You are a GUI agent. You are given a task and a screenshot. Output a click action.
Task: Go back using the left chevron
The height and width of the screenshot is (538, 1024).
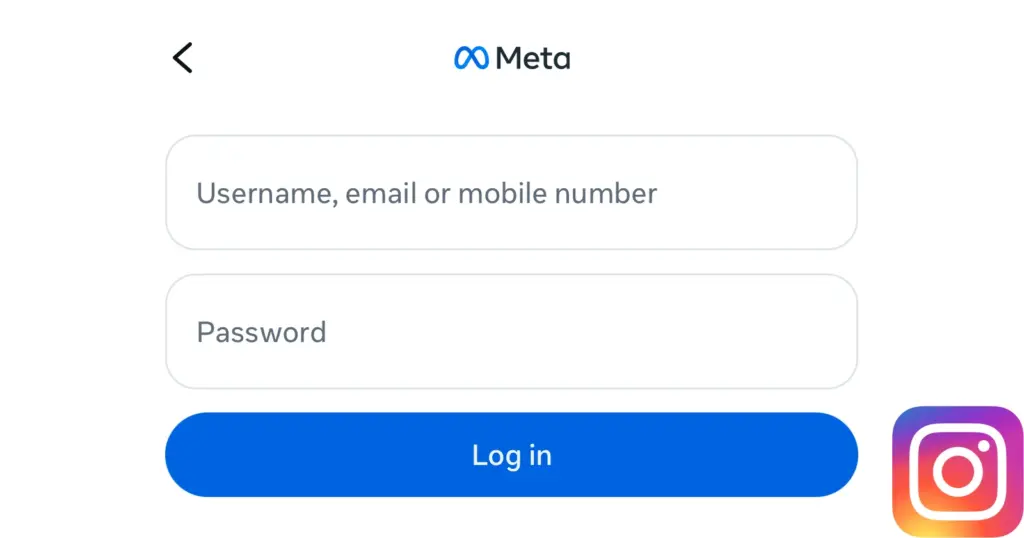click(182, 58)
